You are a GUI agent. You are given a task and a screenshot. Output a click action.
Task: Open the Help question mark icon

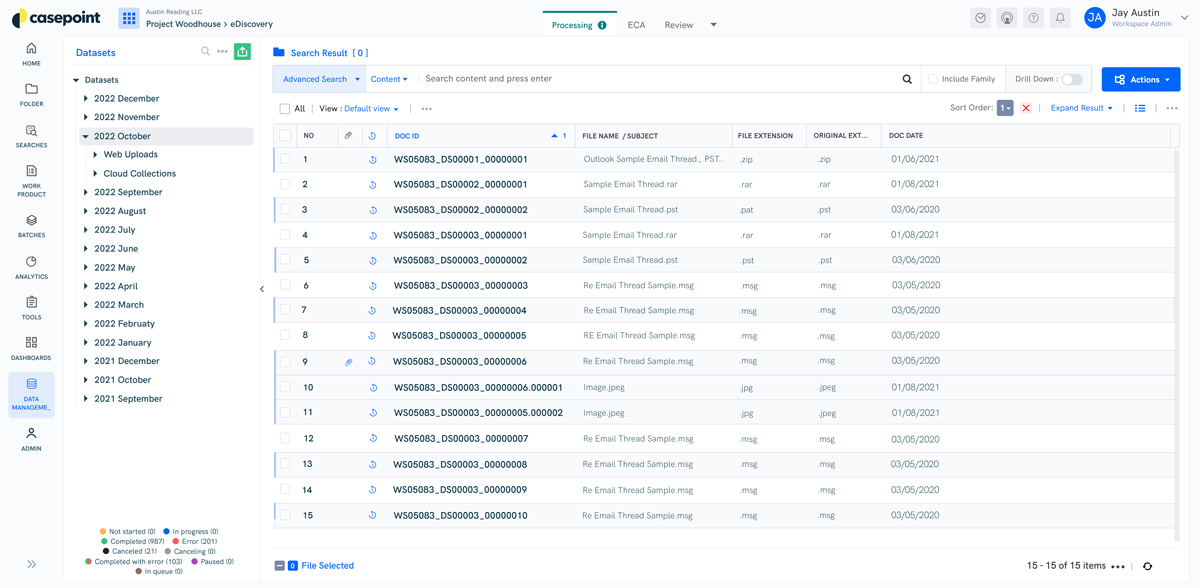[x=1033, y=17]
